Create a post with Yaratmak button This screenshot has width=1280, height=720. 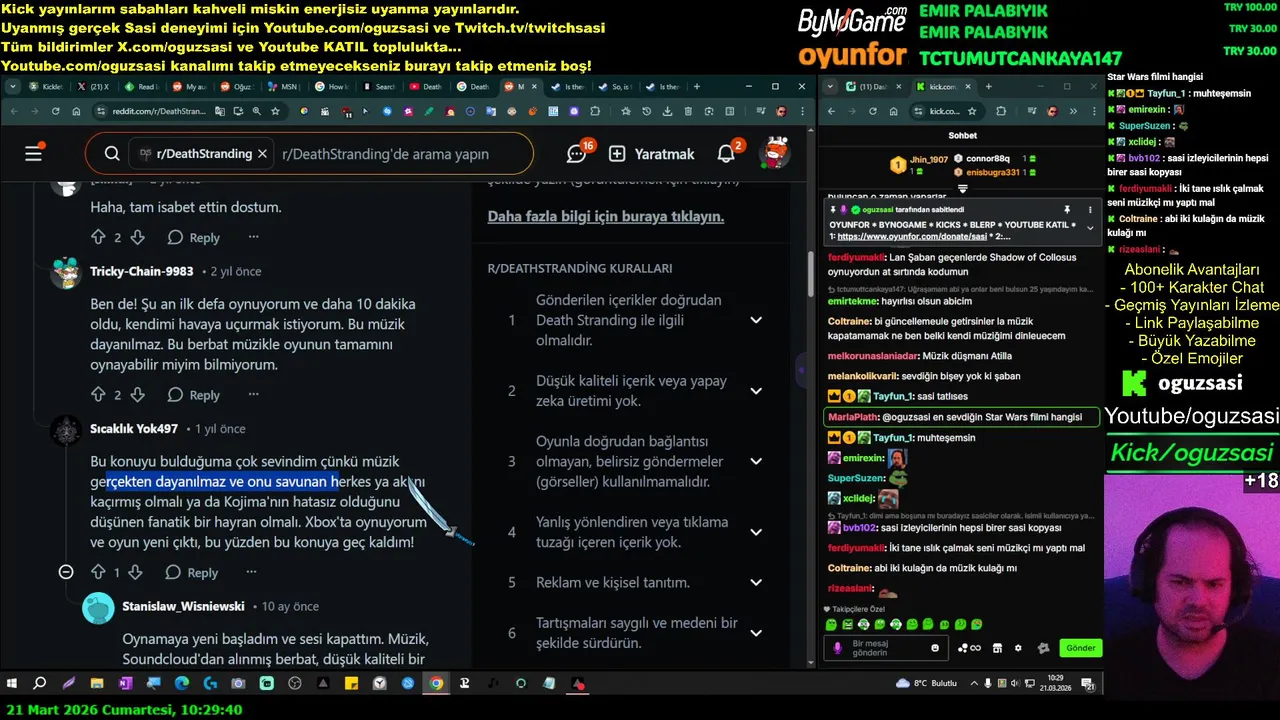pyautogui.click(x=652, y=154)
